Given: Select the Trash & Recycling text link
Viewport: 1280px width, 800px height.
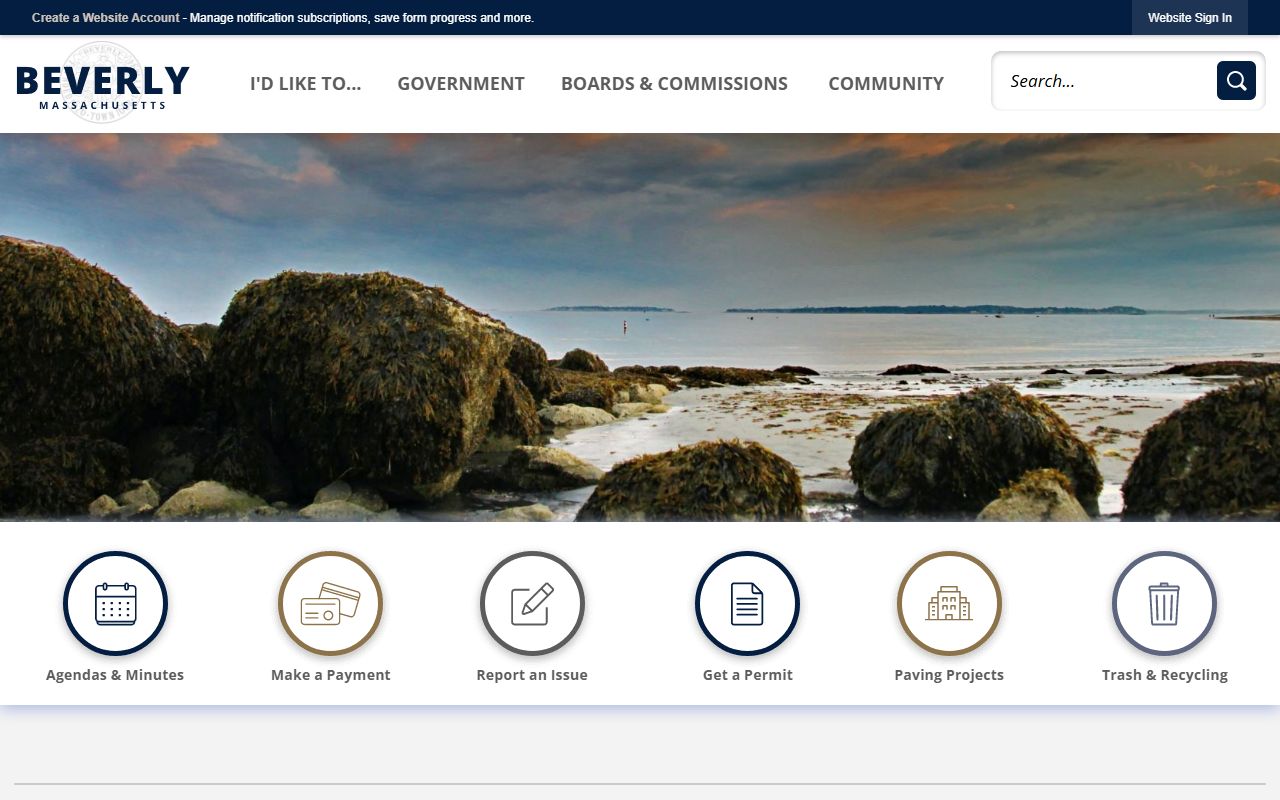Looking at the screenshot, I should [1164, 675].
